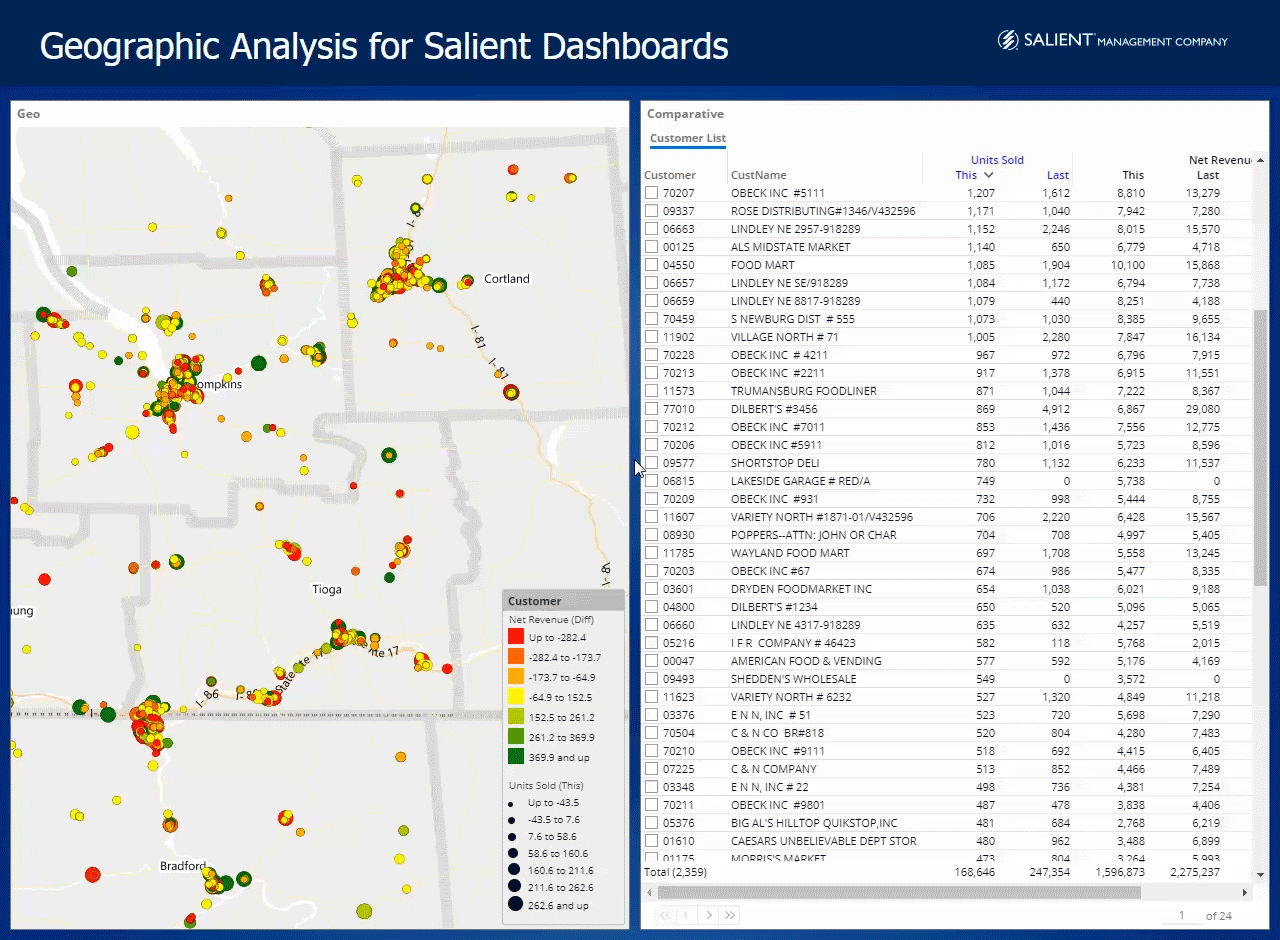Click the Tioga label on the map
Image resolution: width=1280 pixels, height=940 pixels.
[x=327, y=589]
